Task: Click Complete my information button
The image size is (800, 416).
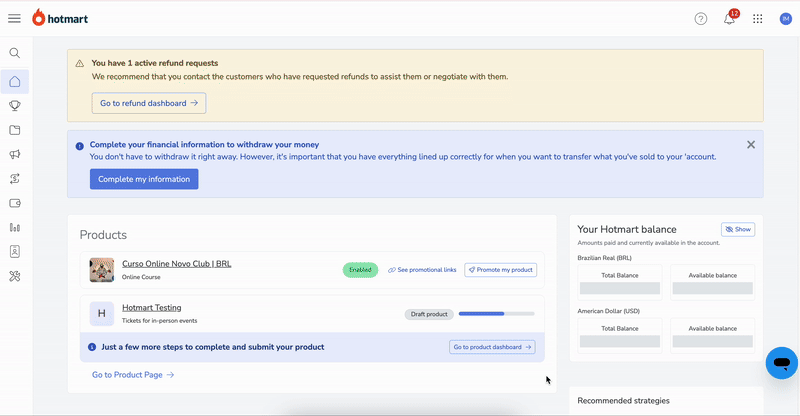Action: pos(144,179)
